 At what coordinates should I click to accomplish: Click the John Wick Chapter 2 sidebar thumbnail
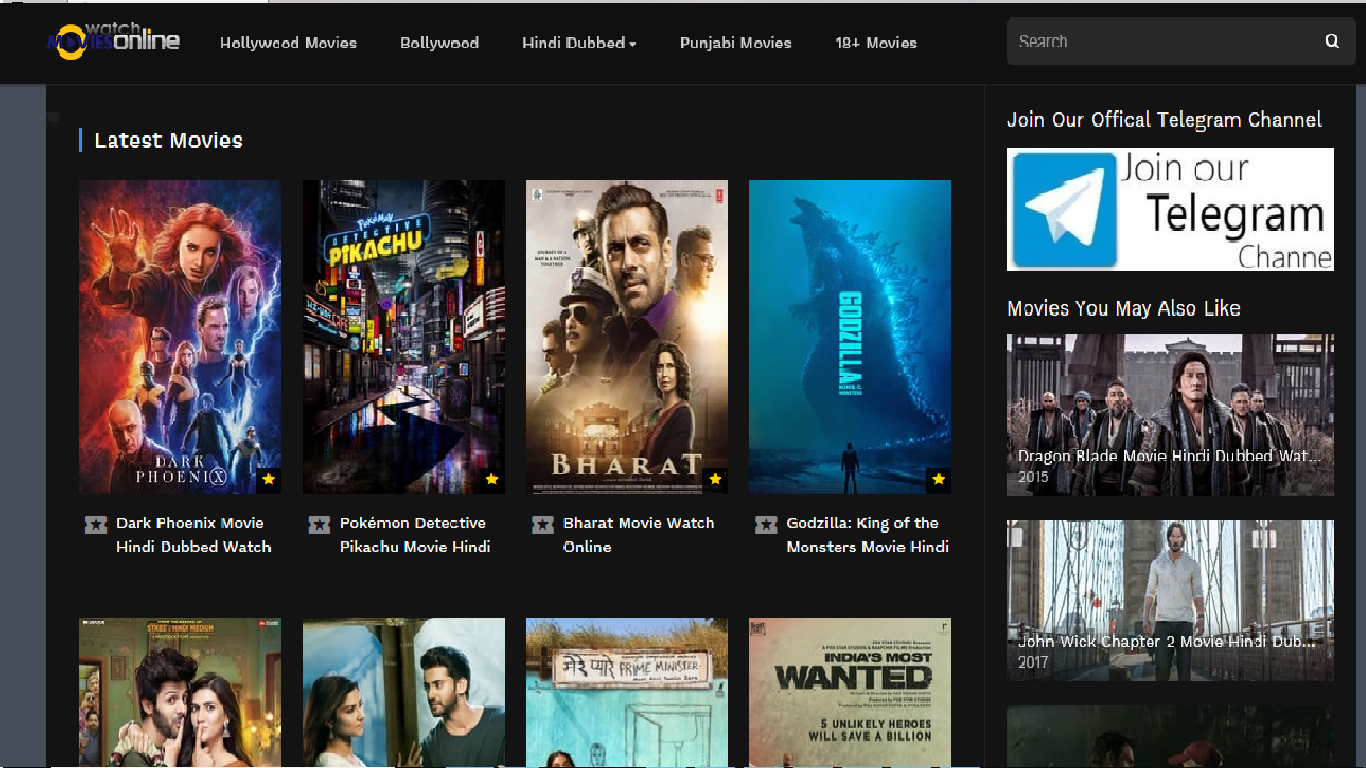[1170, 600]
